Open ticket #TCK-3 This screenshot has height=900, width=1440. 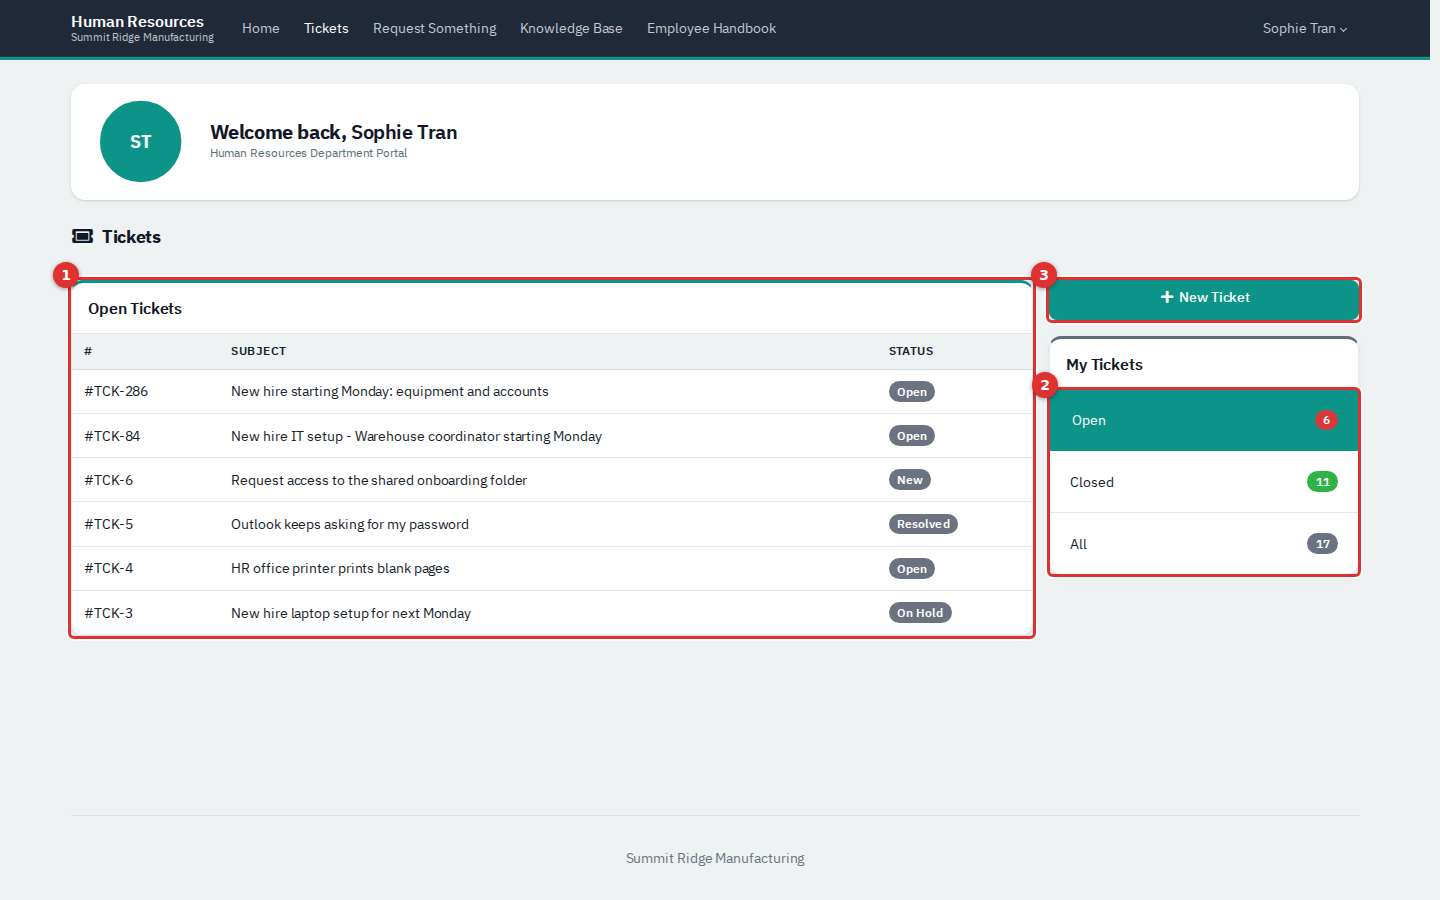tap(108, 613)
